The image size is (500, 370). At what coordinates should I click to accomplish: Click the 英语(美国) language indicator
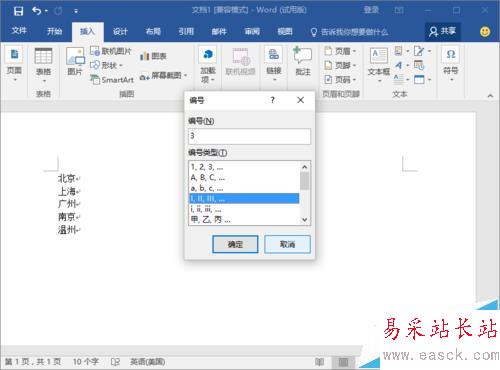click(x=148, y=362)
